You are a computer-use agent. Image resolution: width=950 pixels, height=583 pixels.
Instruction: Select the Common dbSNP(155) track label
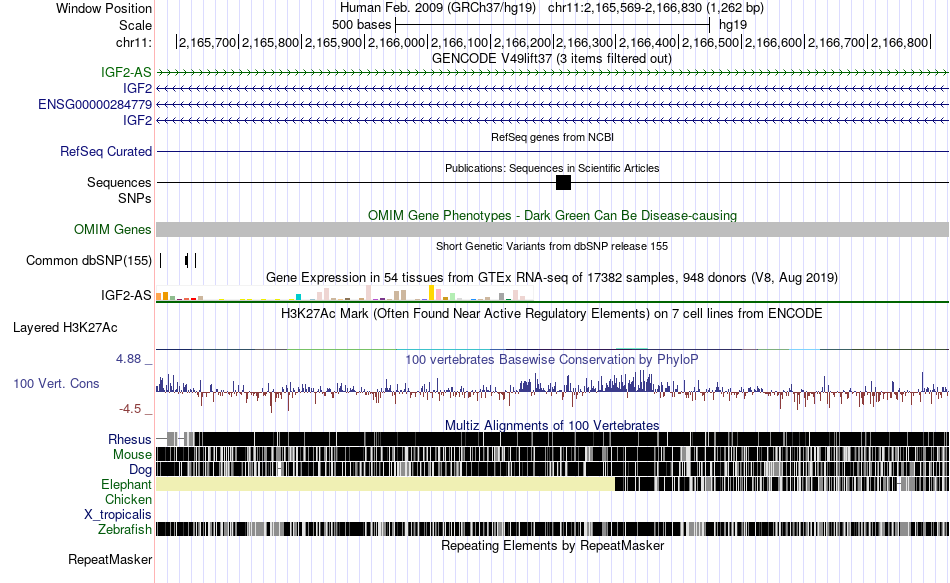coord(89,260)
